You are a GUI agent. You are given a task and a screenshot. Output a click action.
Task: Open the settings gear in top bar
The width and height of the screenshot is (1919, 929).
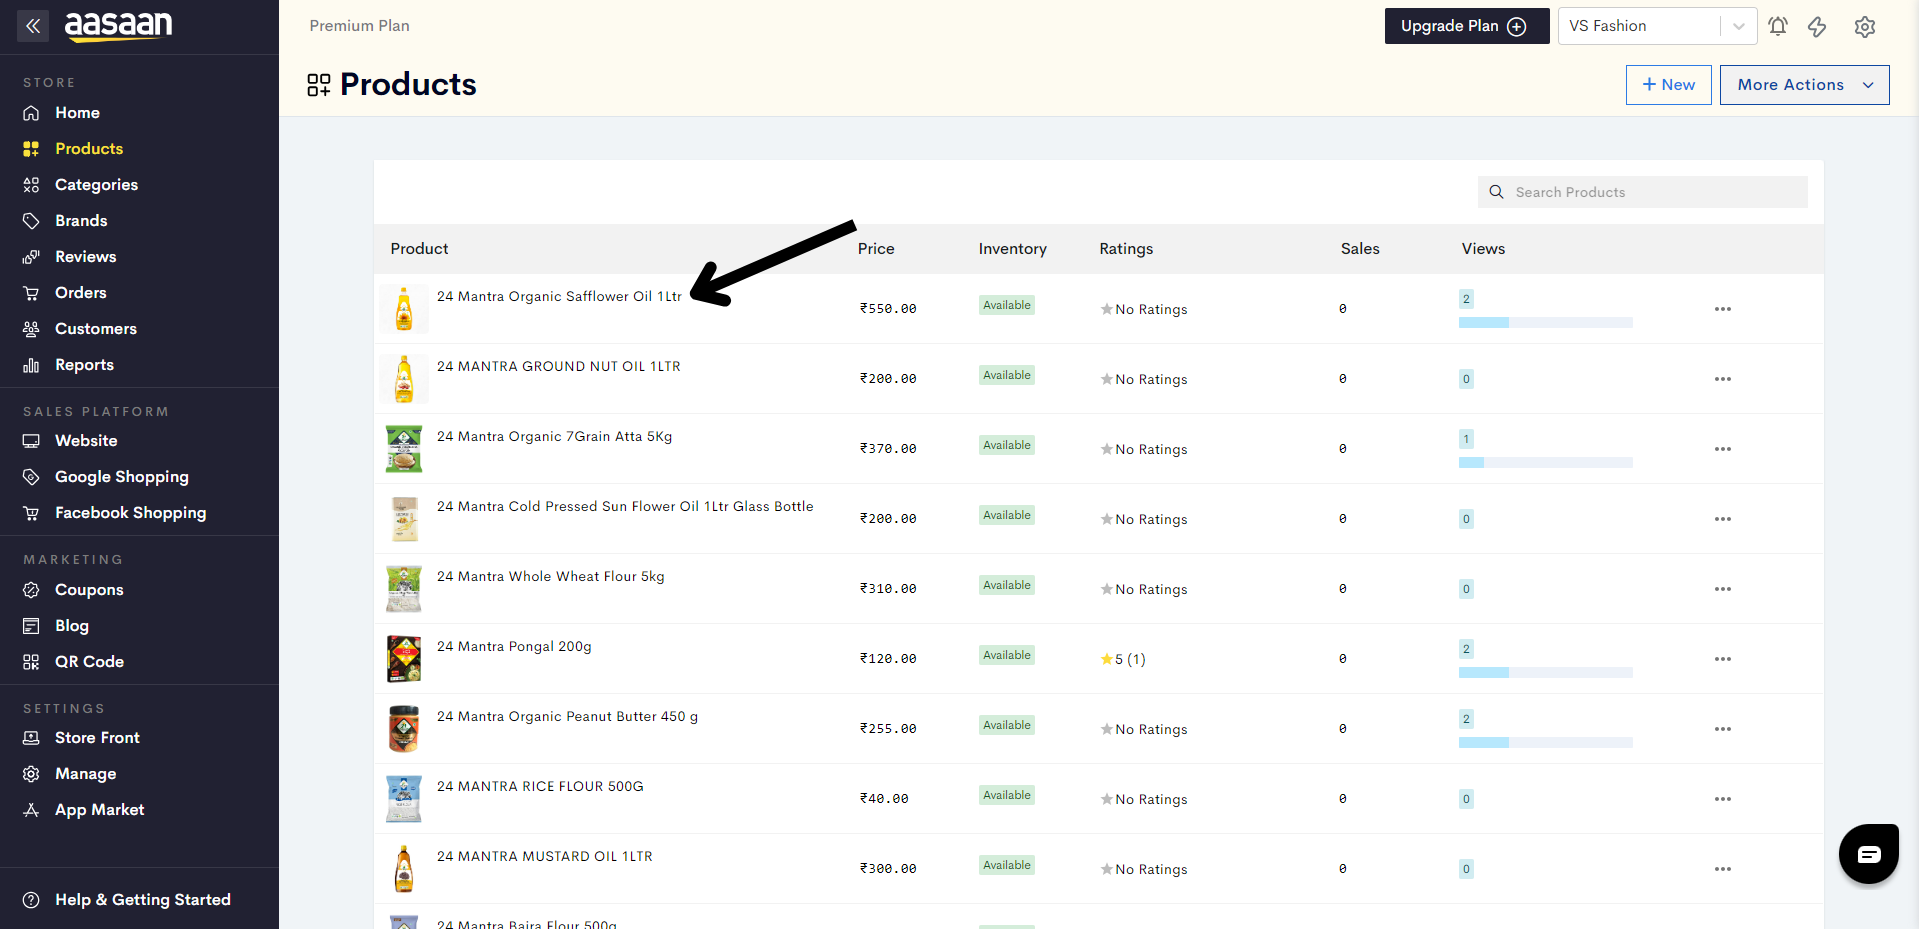tap(1865, 27)
